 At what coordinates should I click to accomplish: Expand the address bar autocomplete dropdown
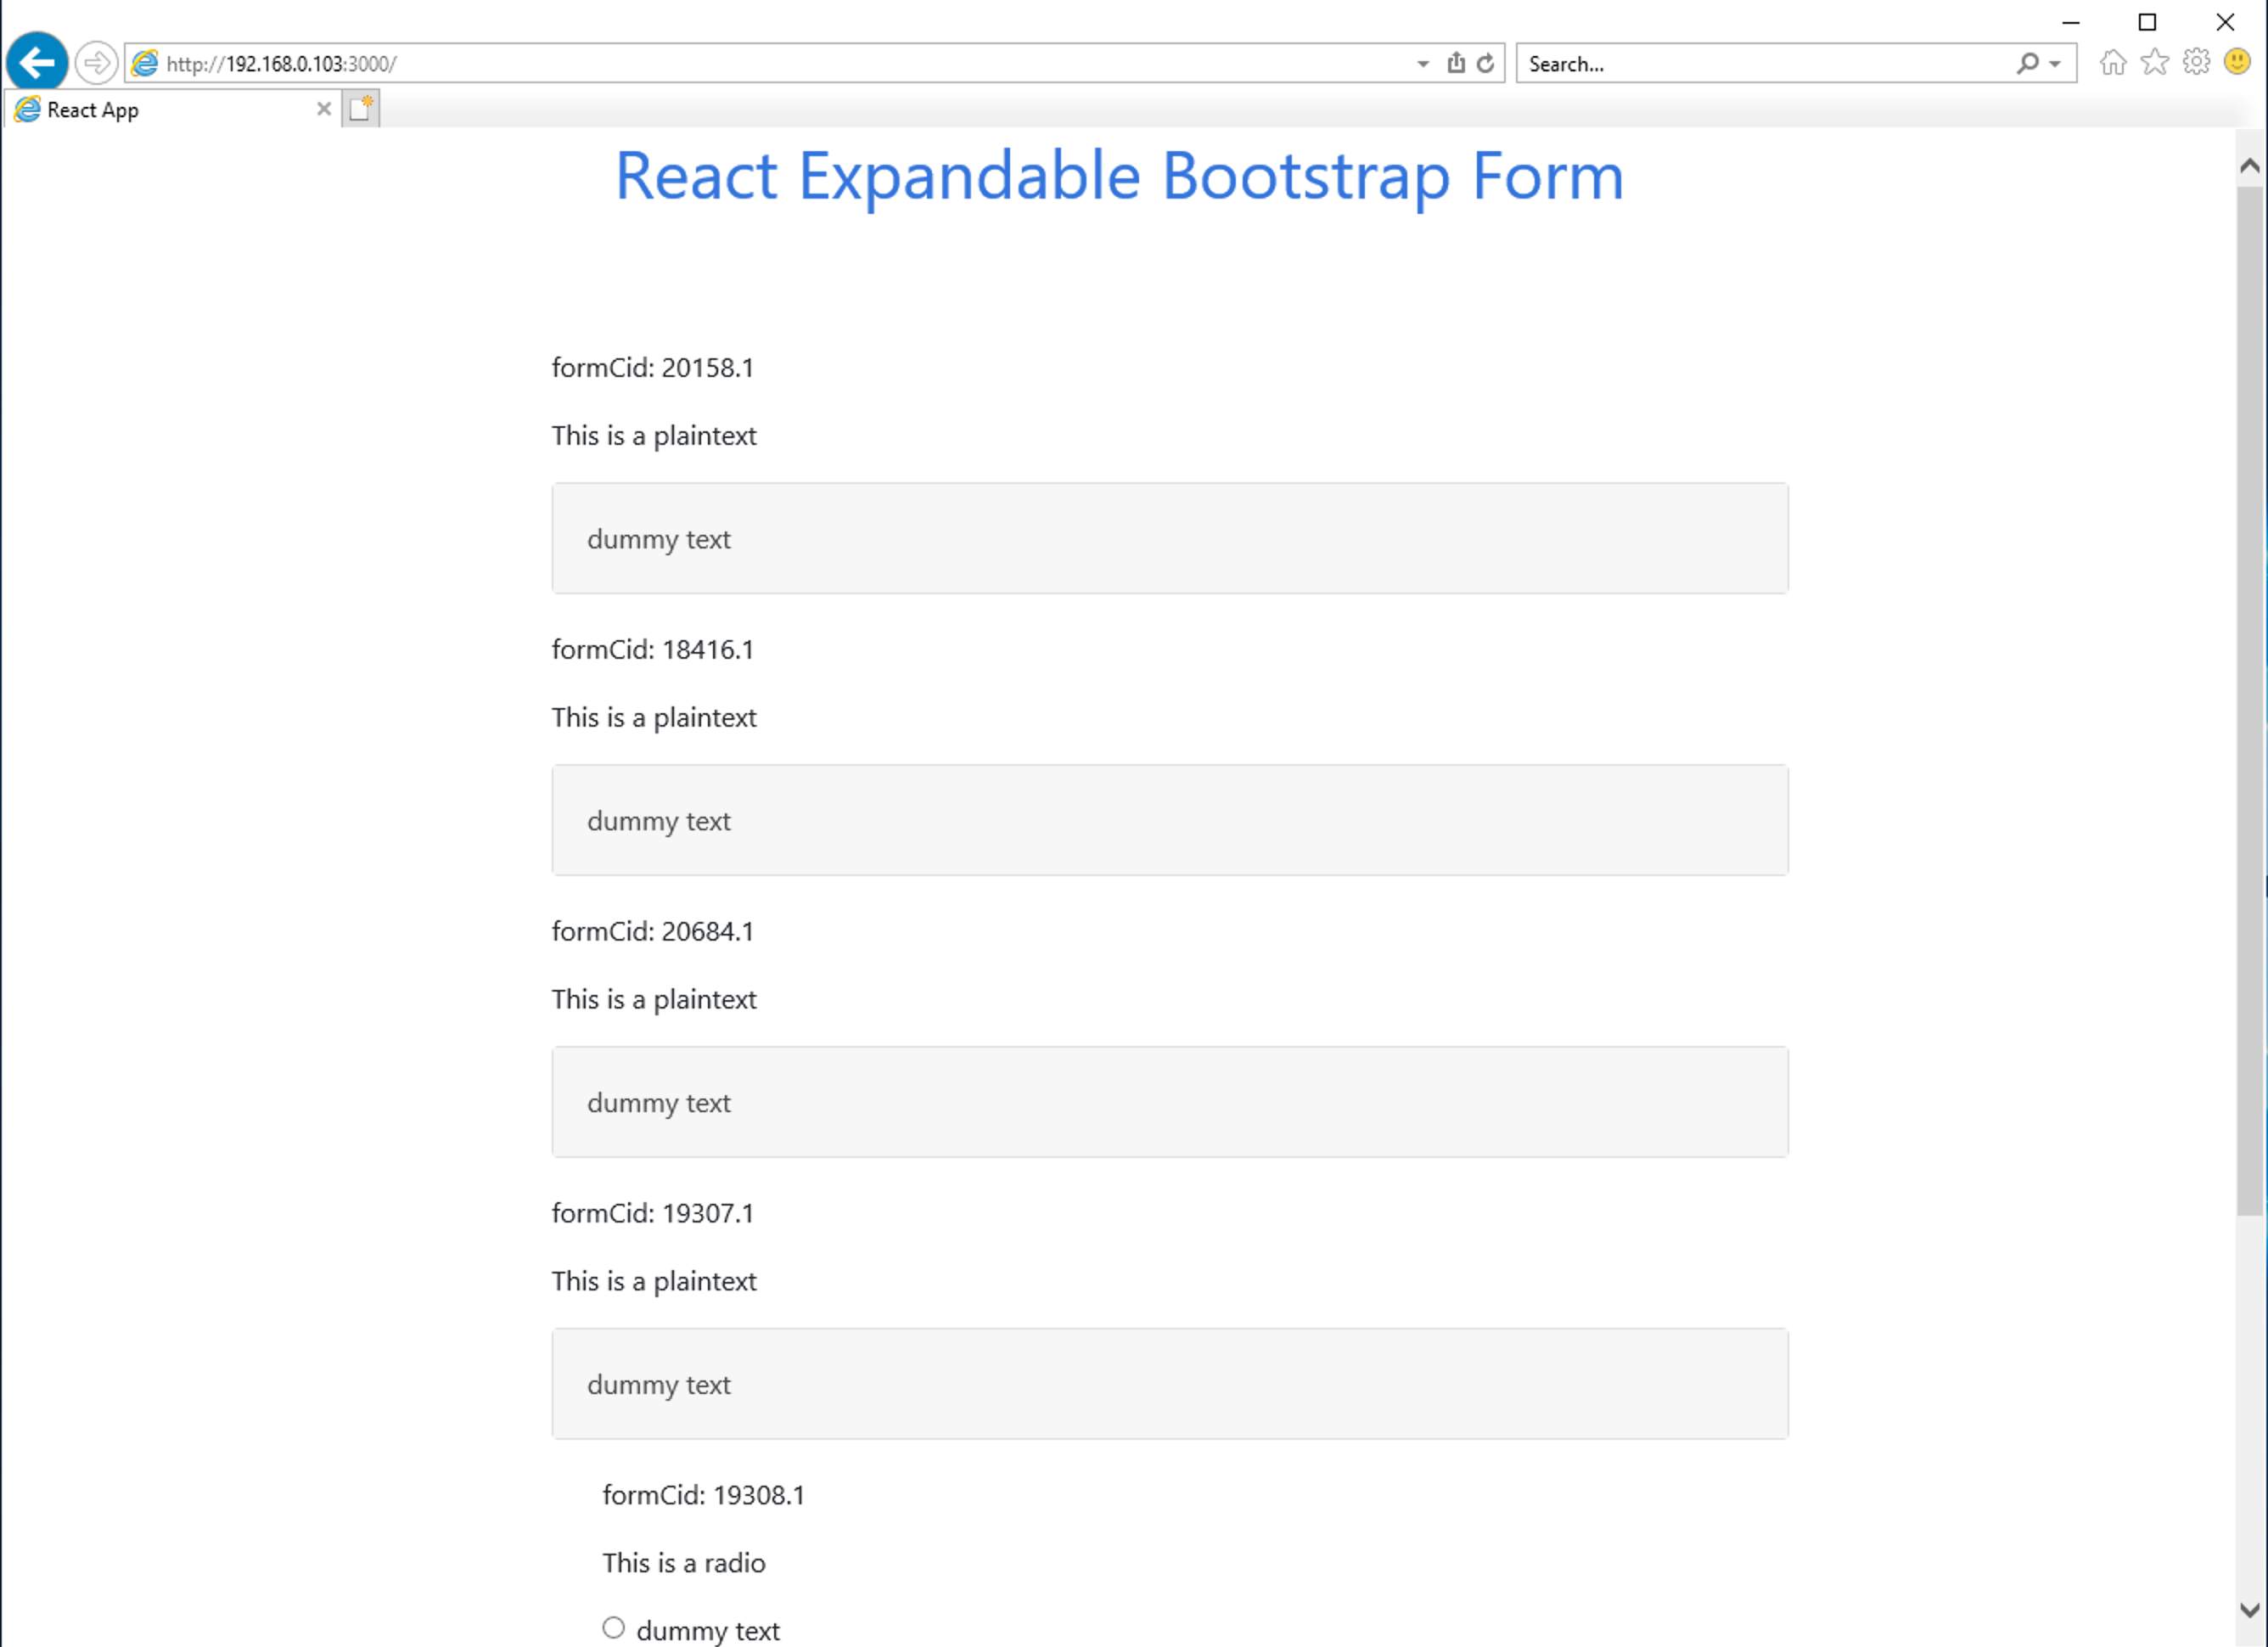pos(1423,64)
